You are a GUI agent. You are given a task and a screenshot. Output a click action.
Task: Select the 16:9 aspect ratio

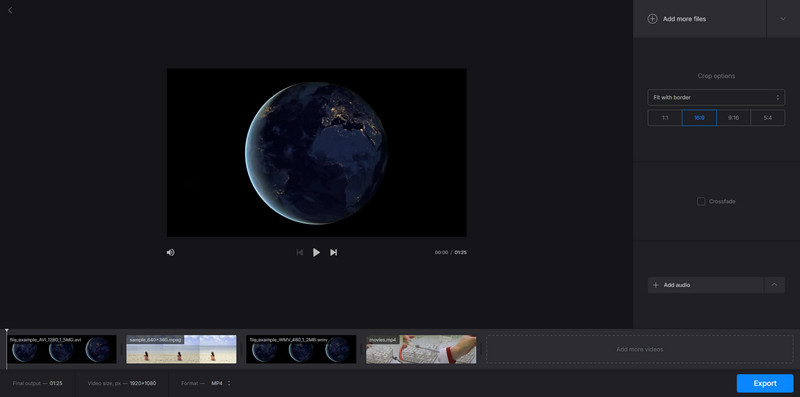point(699,117)
